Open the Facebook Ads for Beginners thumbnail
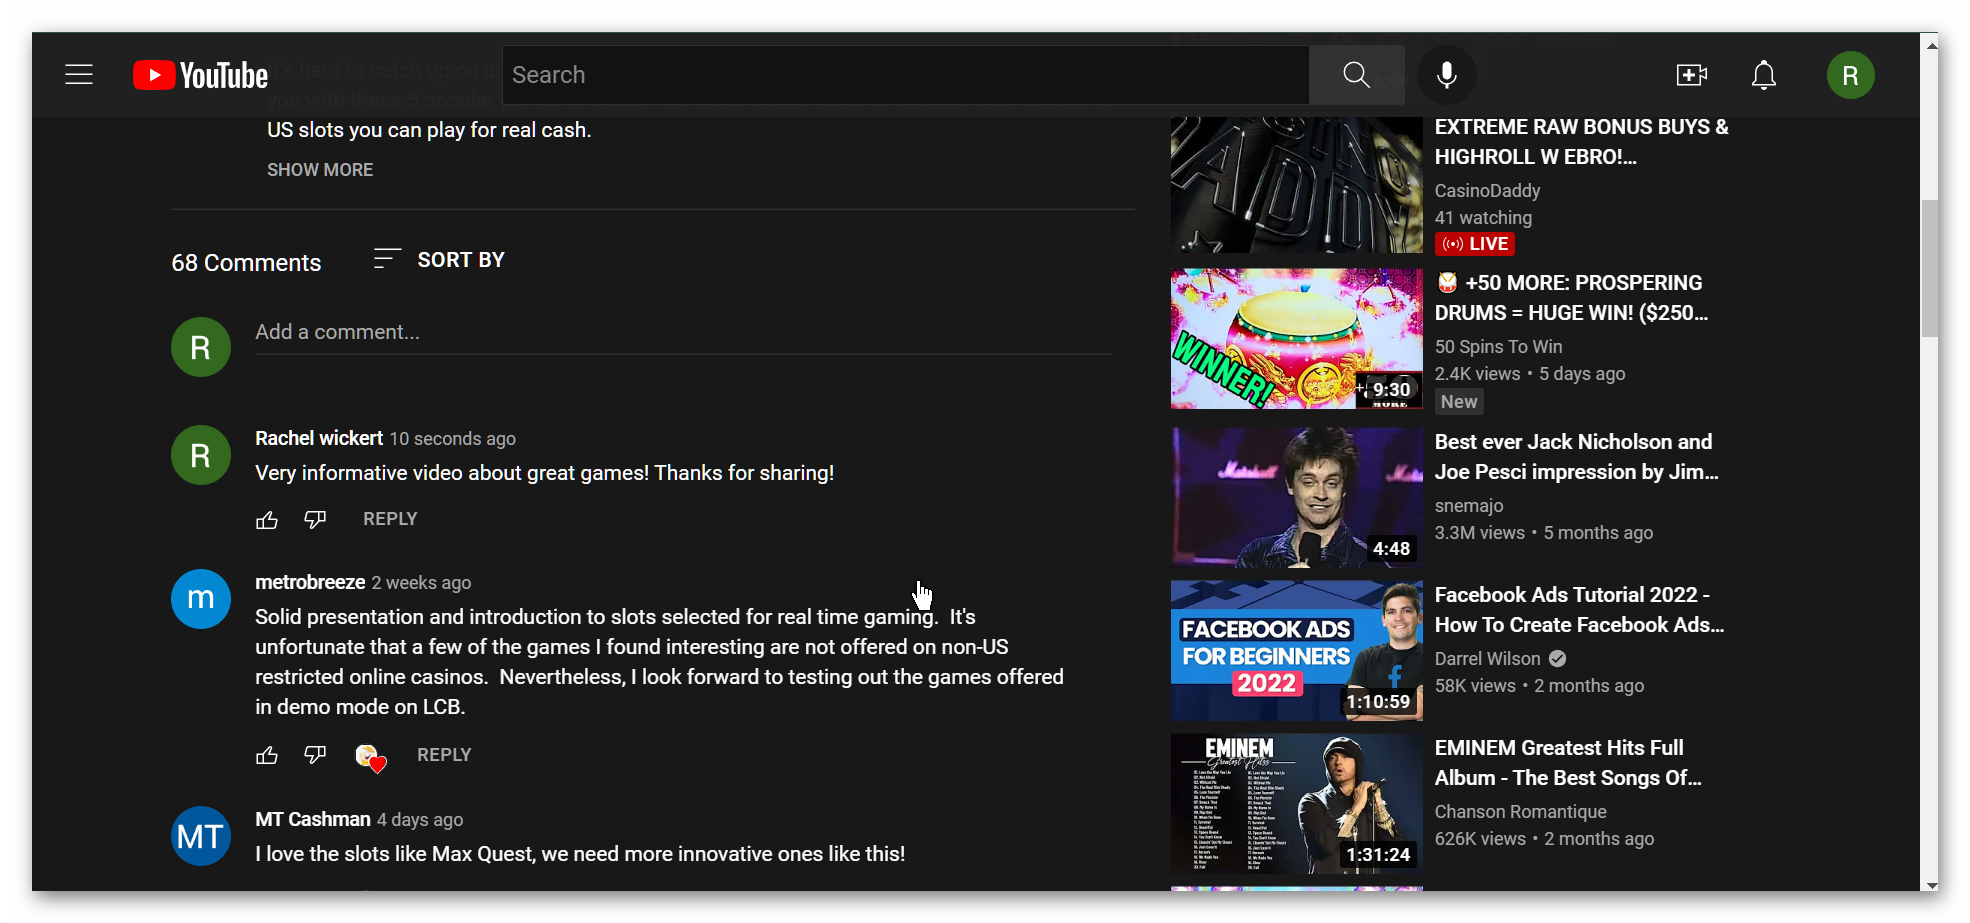 point(1297,651)
